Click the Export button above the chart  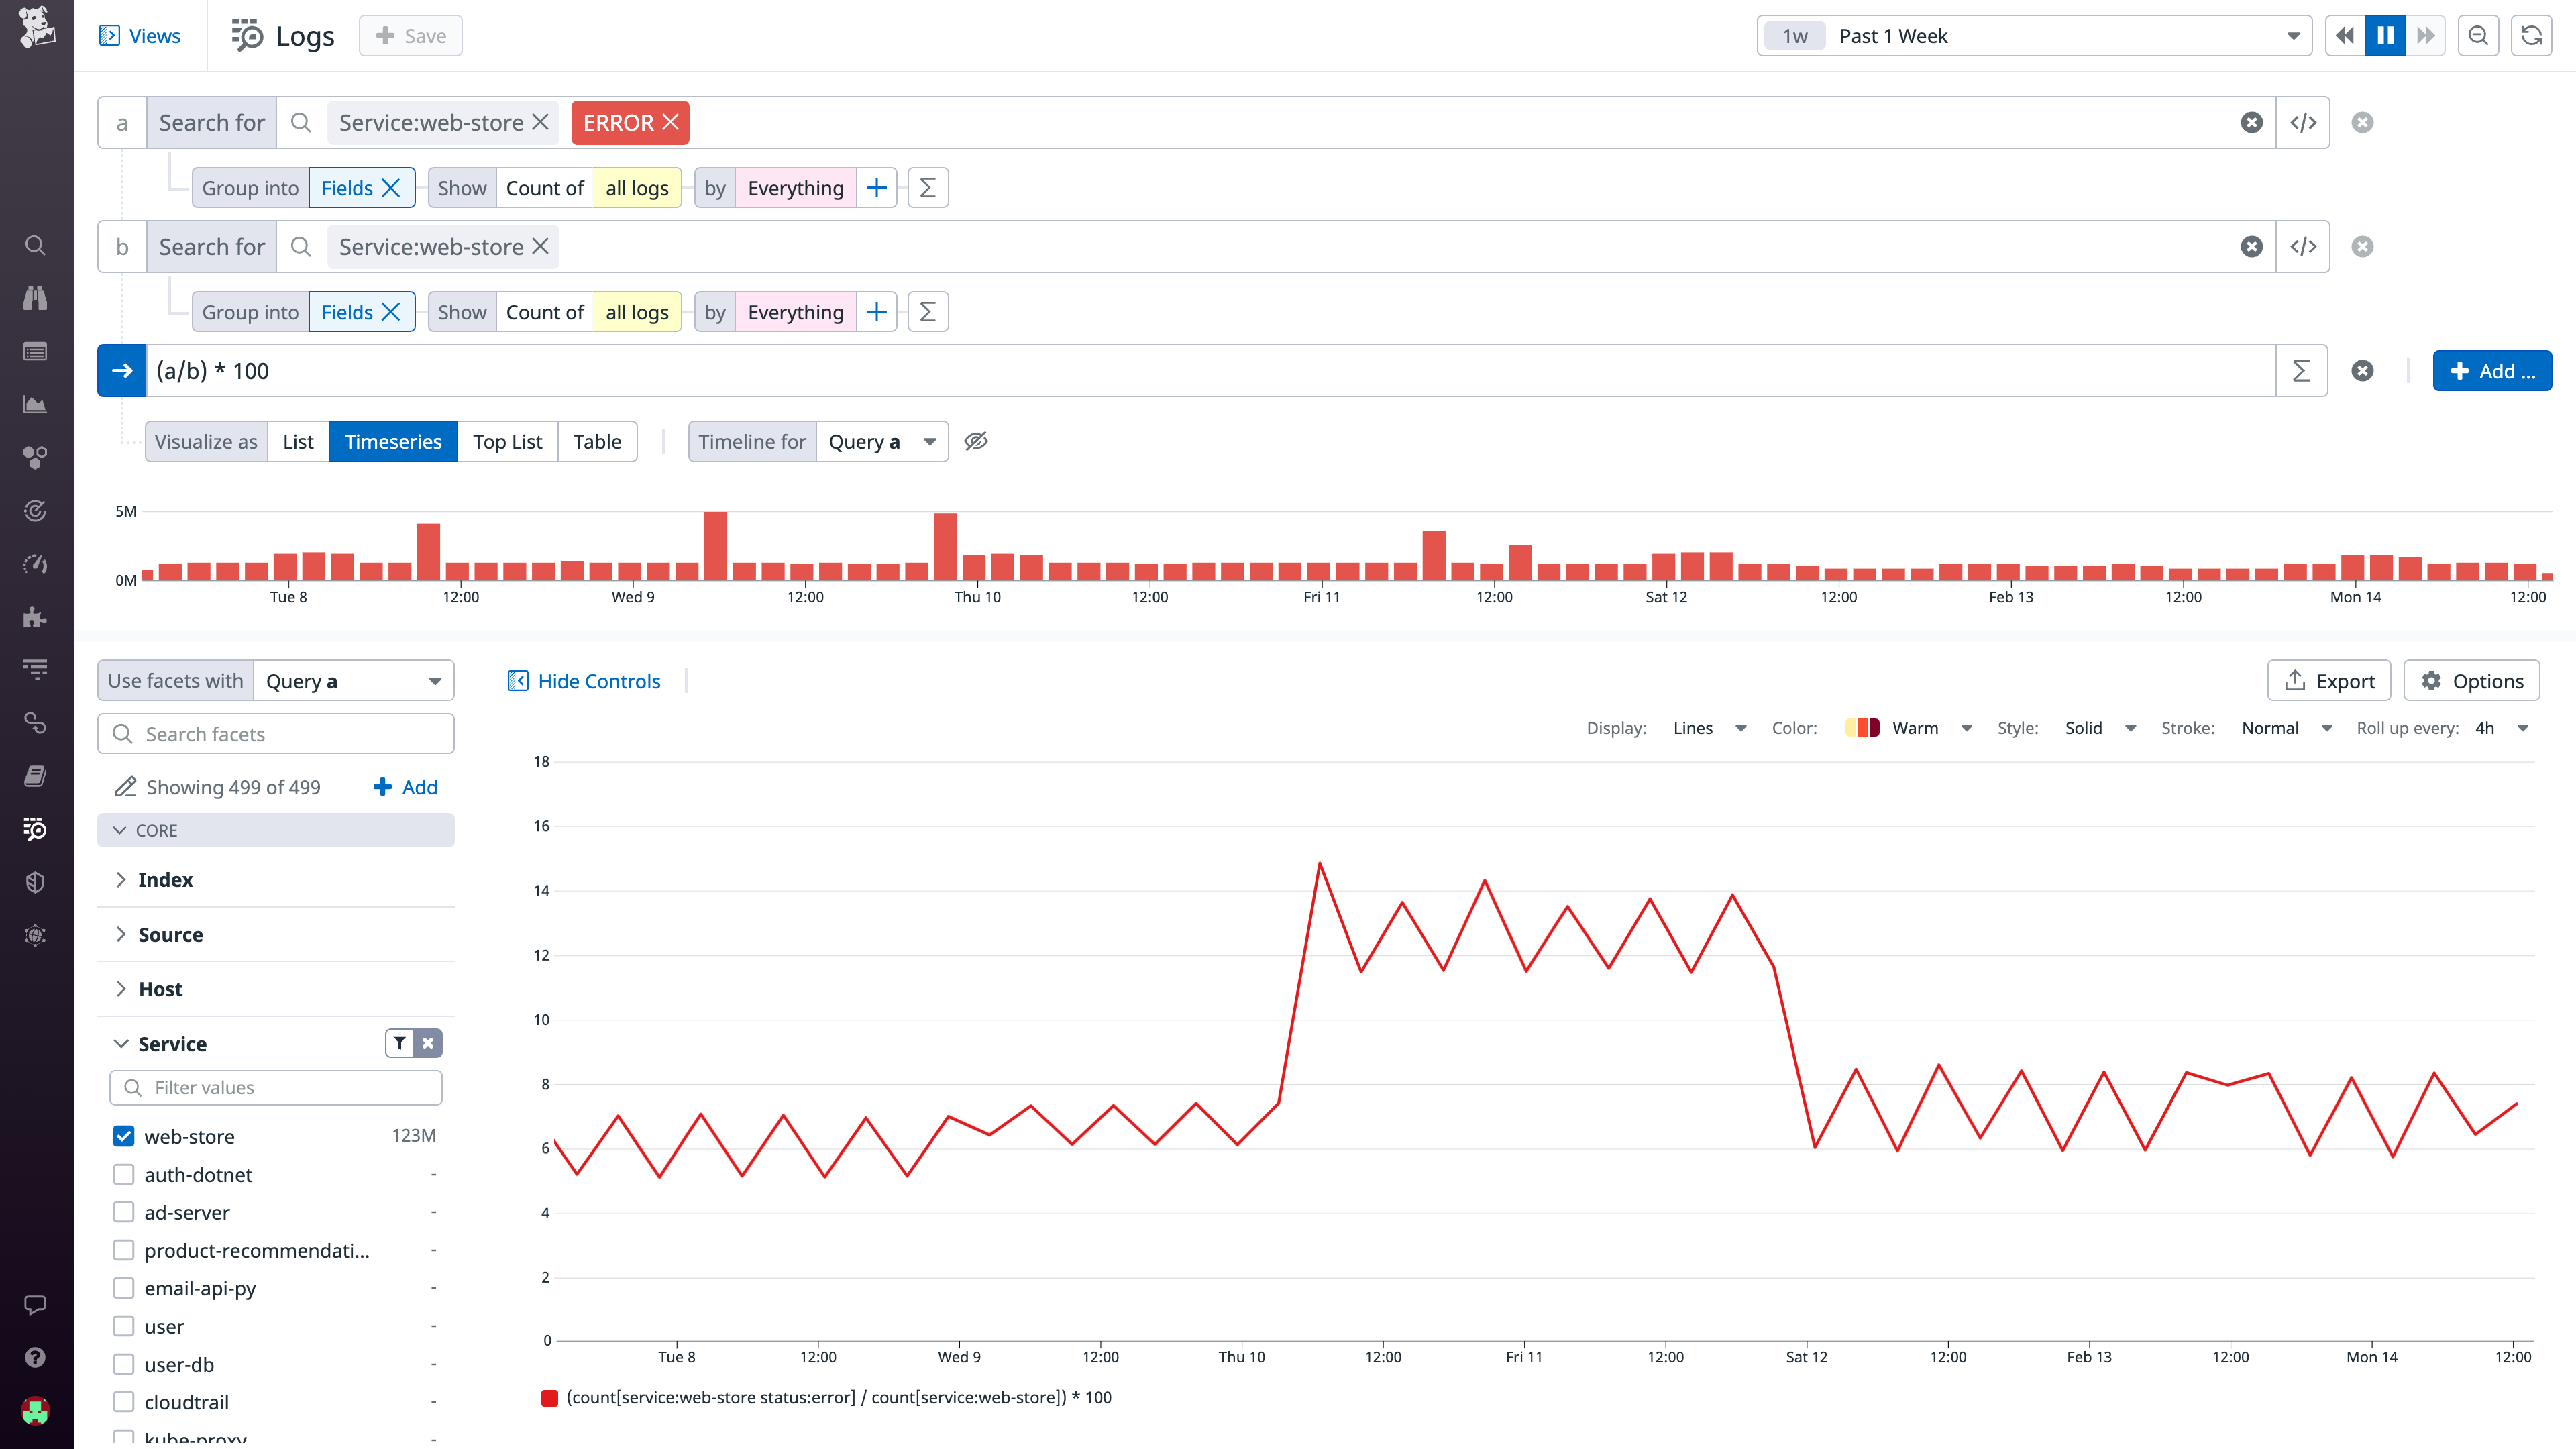2329,680
